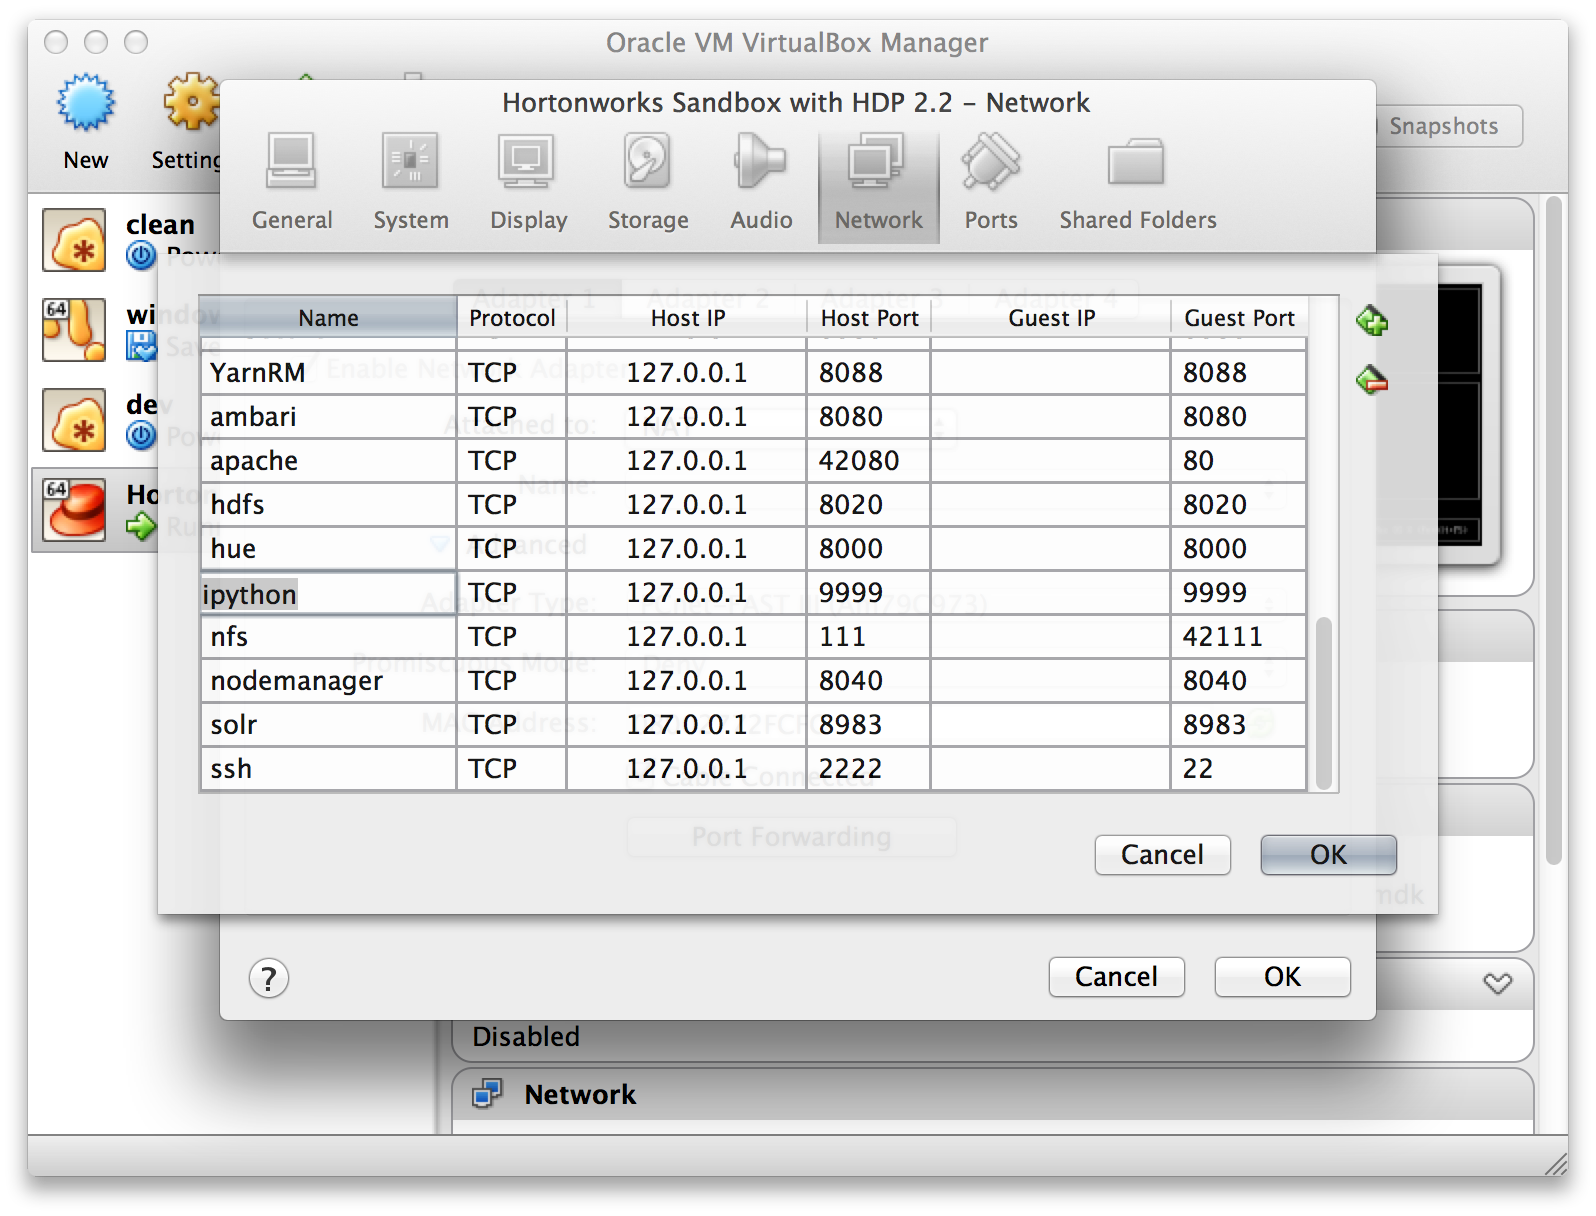Click guest port 42111 for nfs

1239,636
